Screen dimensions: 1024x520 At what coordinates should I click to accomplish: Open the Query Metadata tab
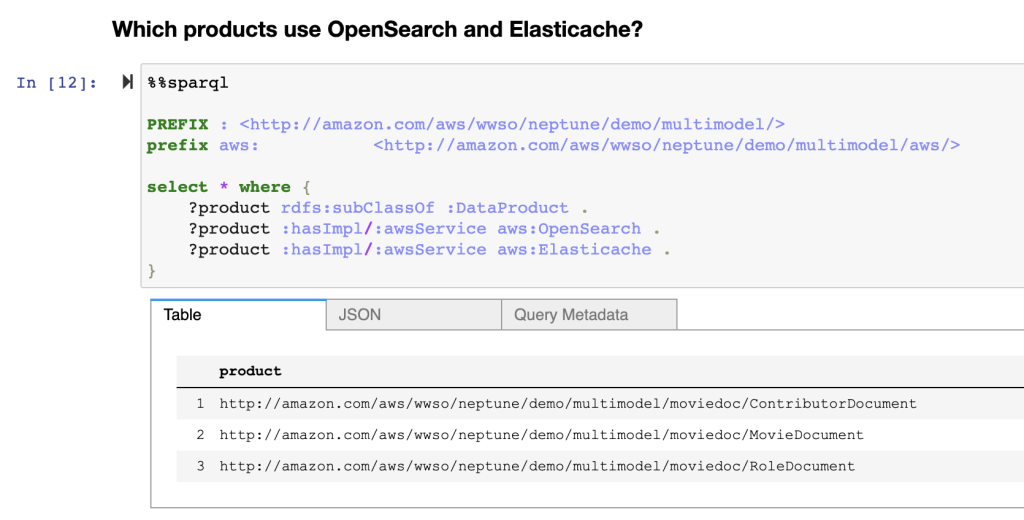point(589,315)
